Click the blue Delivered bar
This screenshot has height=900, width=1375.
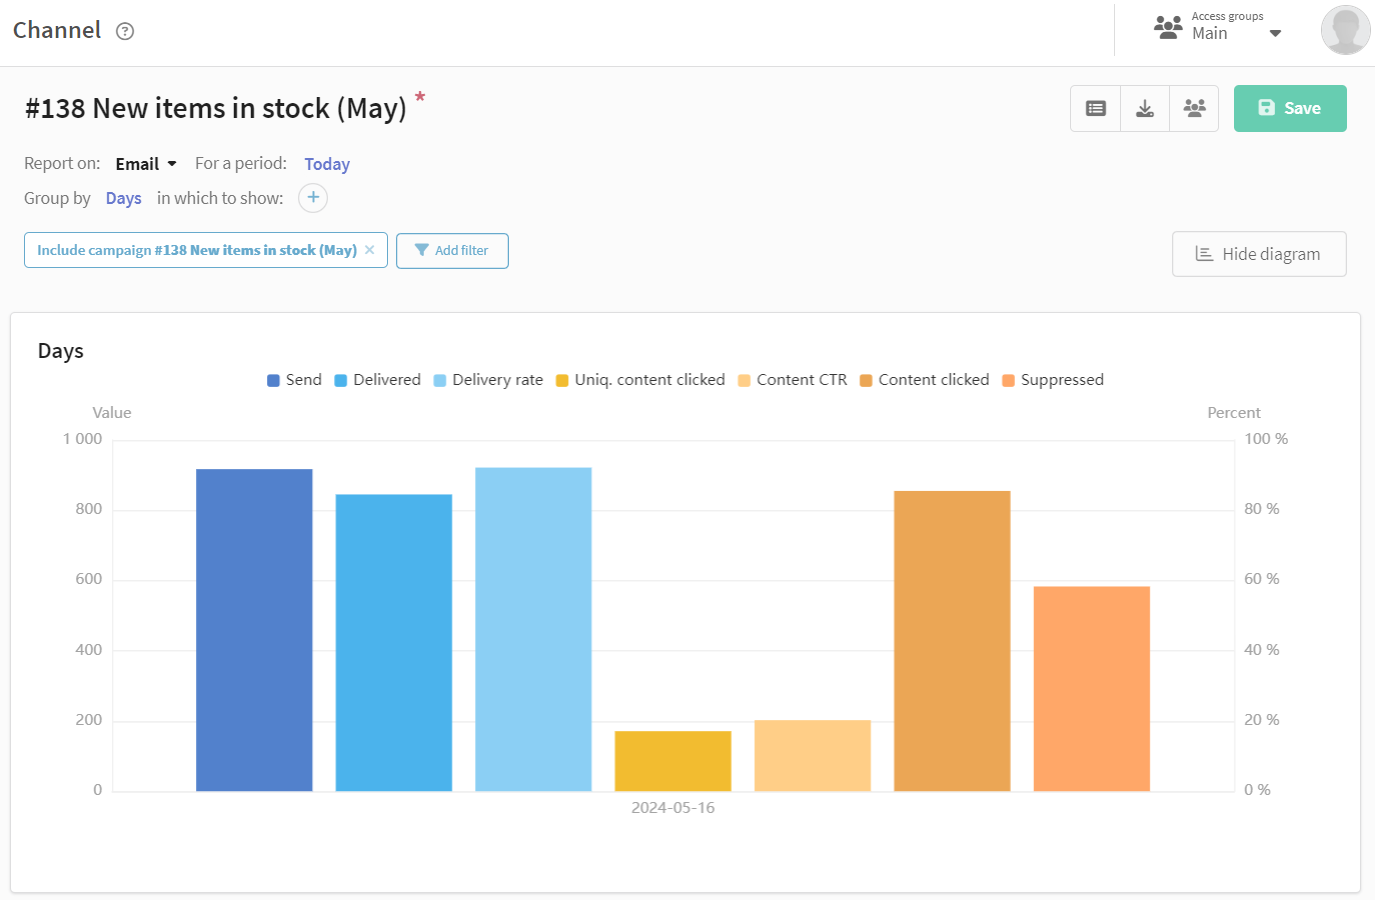(x=394, y=643)
